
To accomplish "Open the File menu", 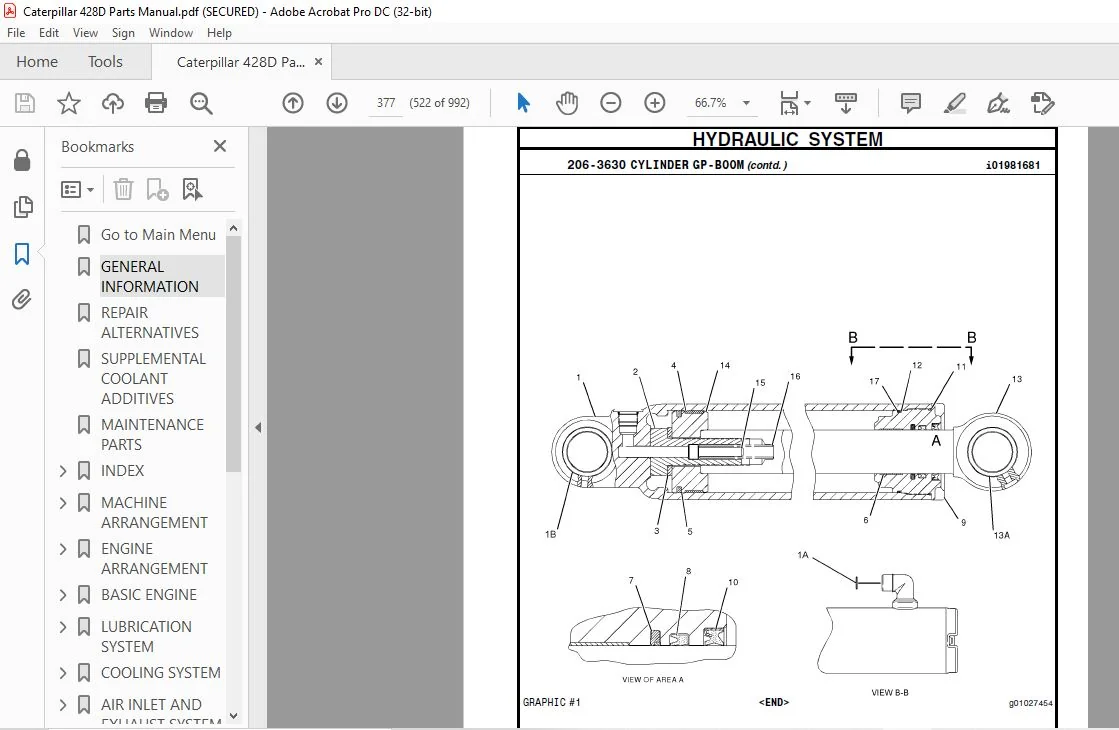I will pyautogui.click(x=16, y=33).
